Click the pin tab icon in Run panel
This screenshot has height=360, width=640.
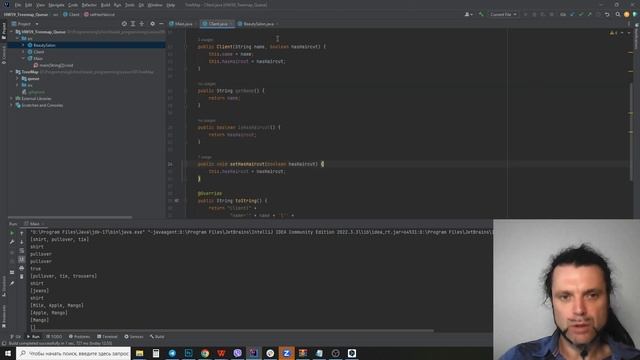coord(12,283)
